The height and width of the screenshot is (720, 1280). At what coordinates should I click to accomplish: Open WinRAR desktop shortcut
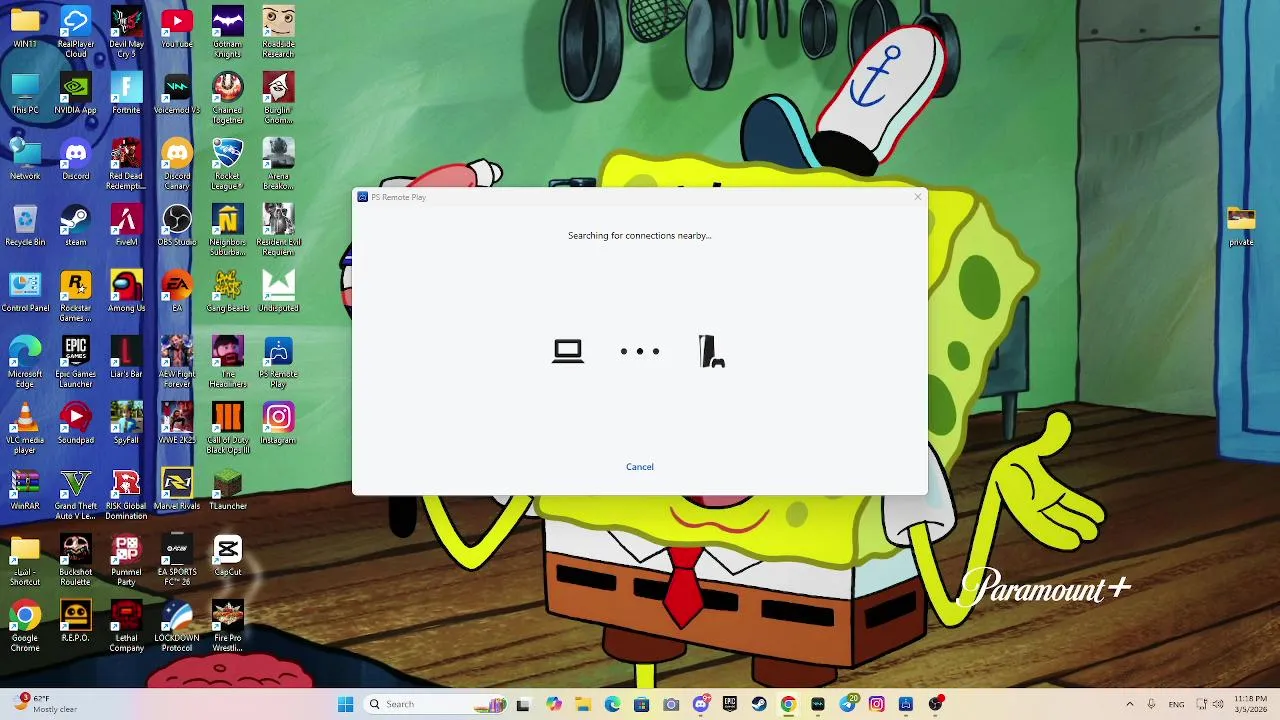click(x=25, y=491)
